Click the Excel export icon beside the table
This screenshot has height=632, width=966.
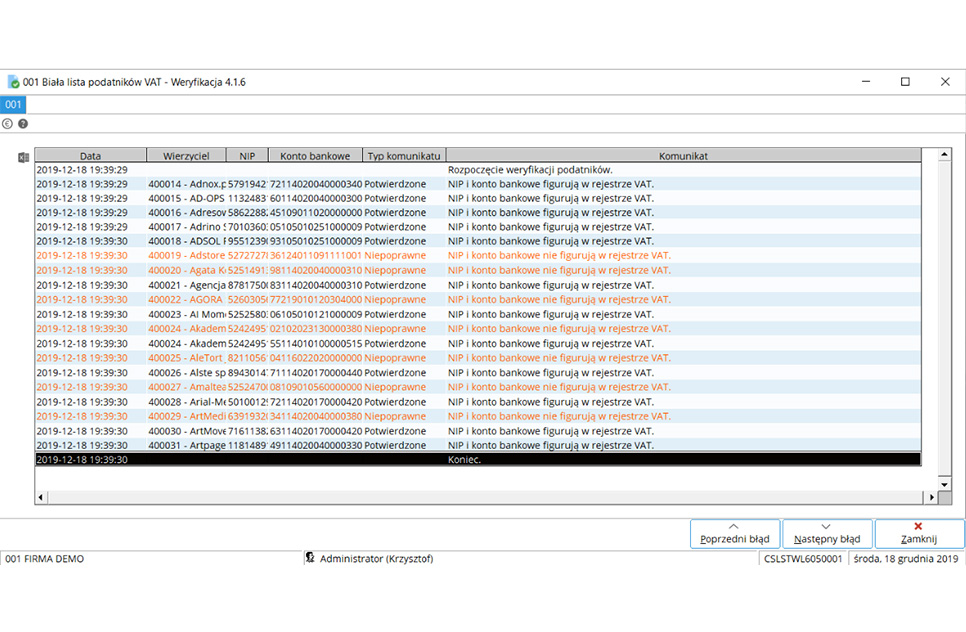[22, 157]
